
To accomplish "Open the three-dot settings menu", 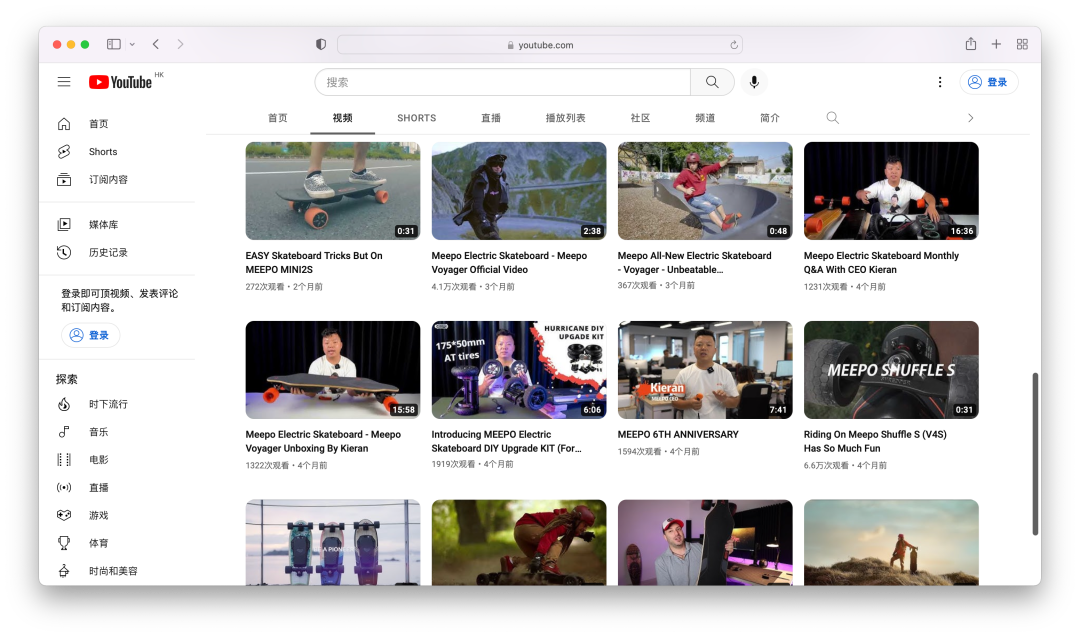I will coord(939,82).
